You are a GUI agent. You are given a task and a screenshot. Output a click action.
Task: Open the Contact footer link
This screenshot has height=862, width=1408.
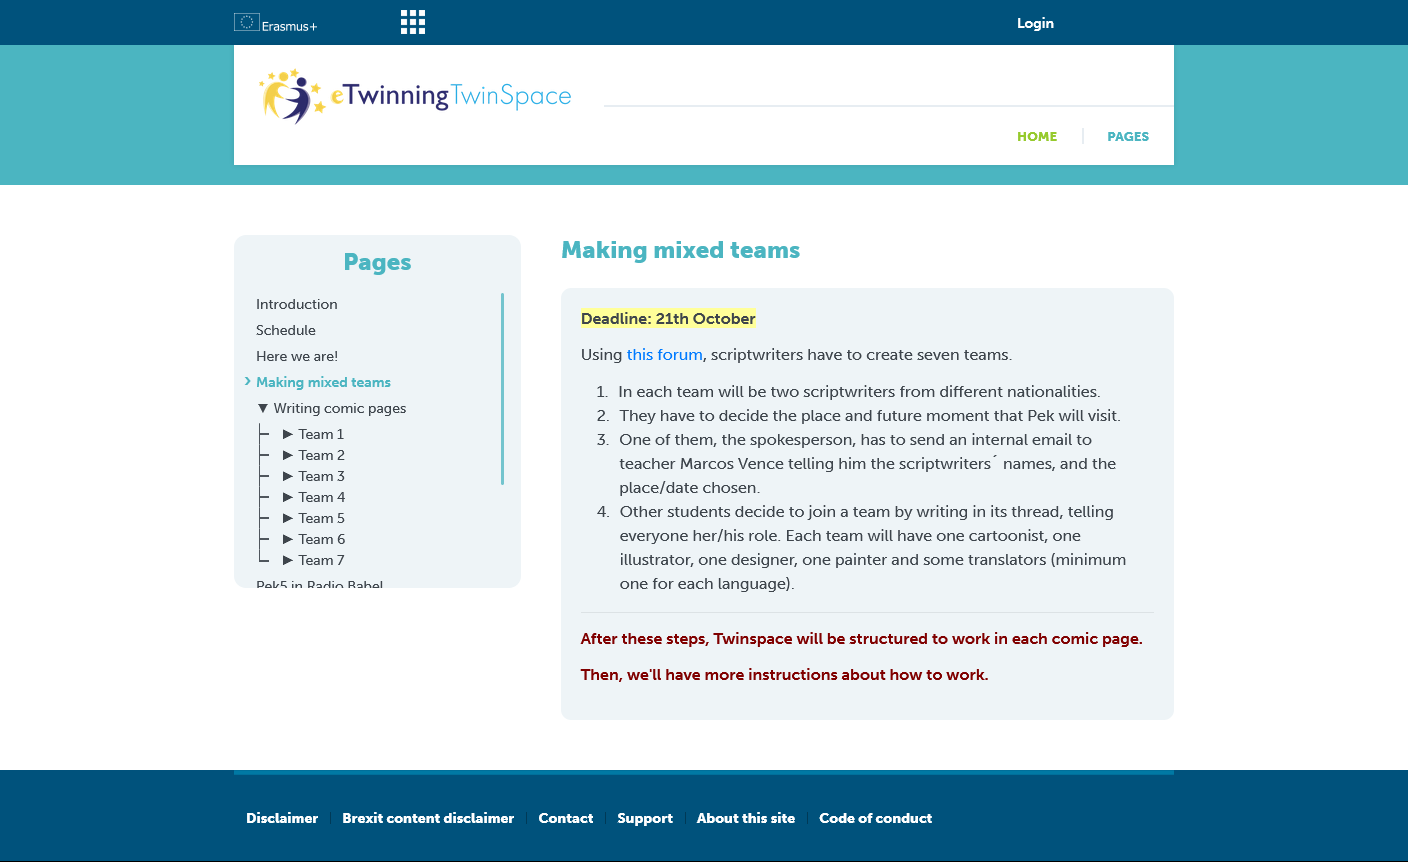pyautogui.click(x=566, y=818)
